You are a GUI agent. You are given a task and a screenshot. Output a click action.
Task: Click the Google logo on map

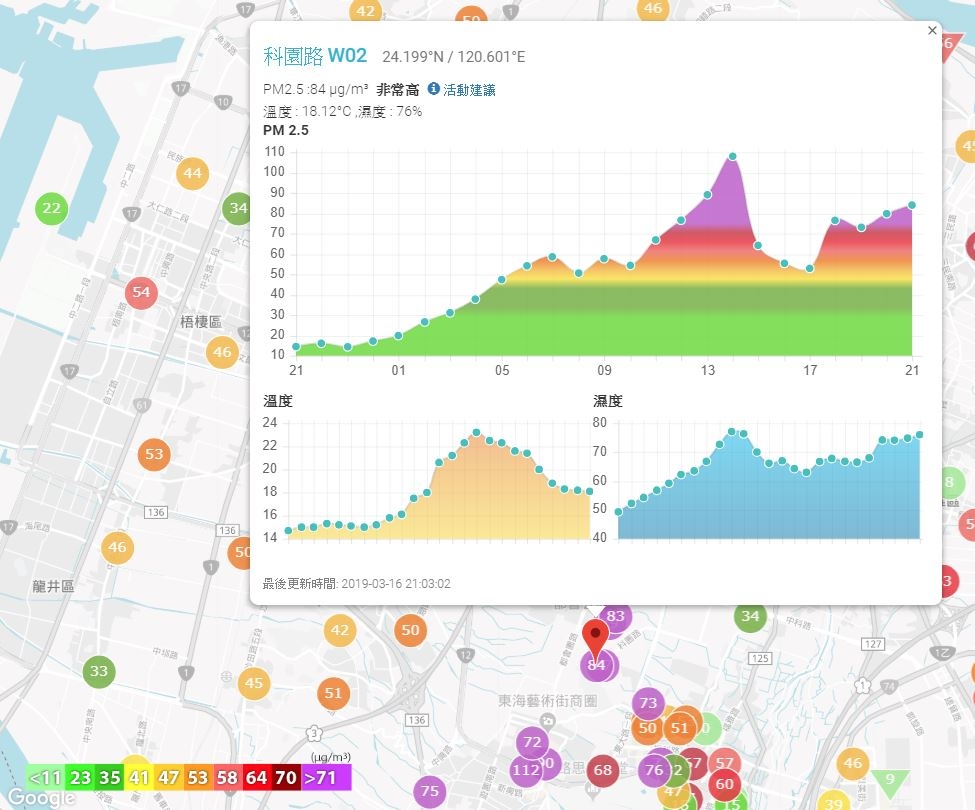[x=40, y=798]
